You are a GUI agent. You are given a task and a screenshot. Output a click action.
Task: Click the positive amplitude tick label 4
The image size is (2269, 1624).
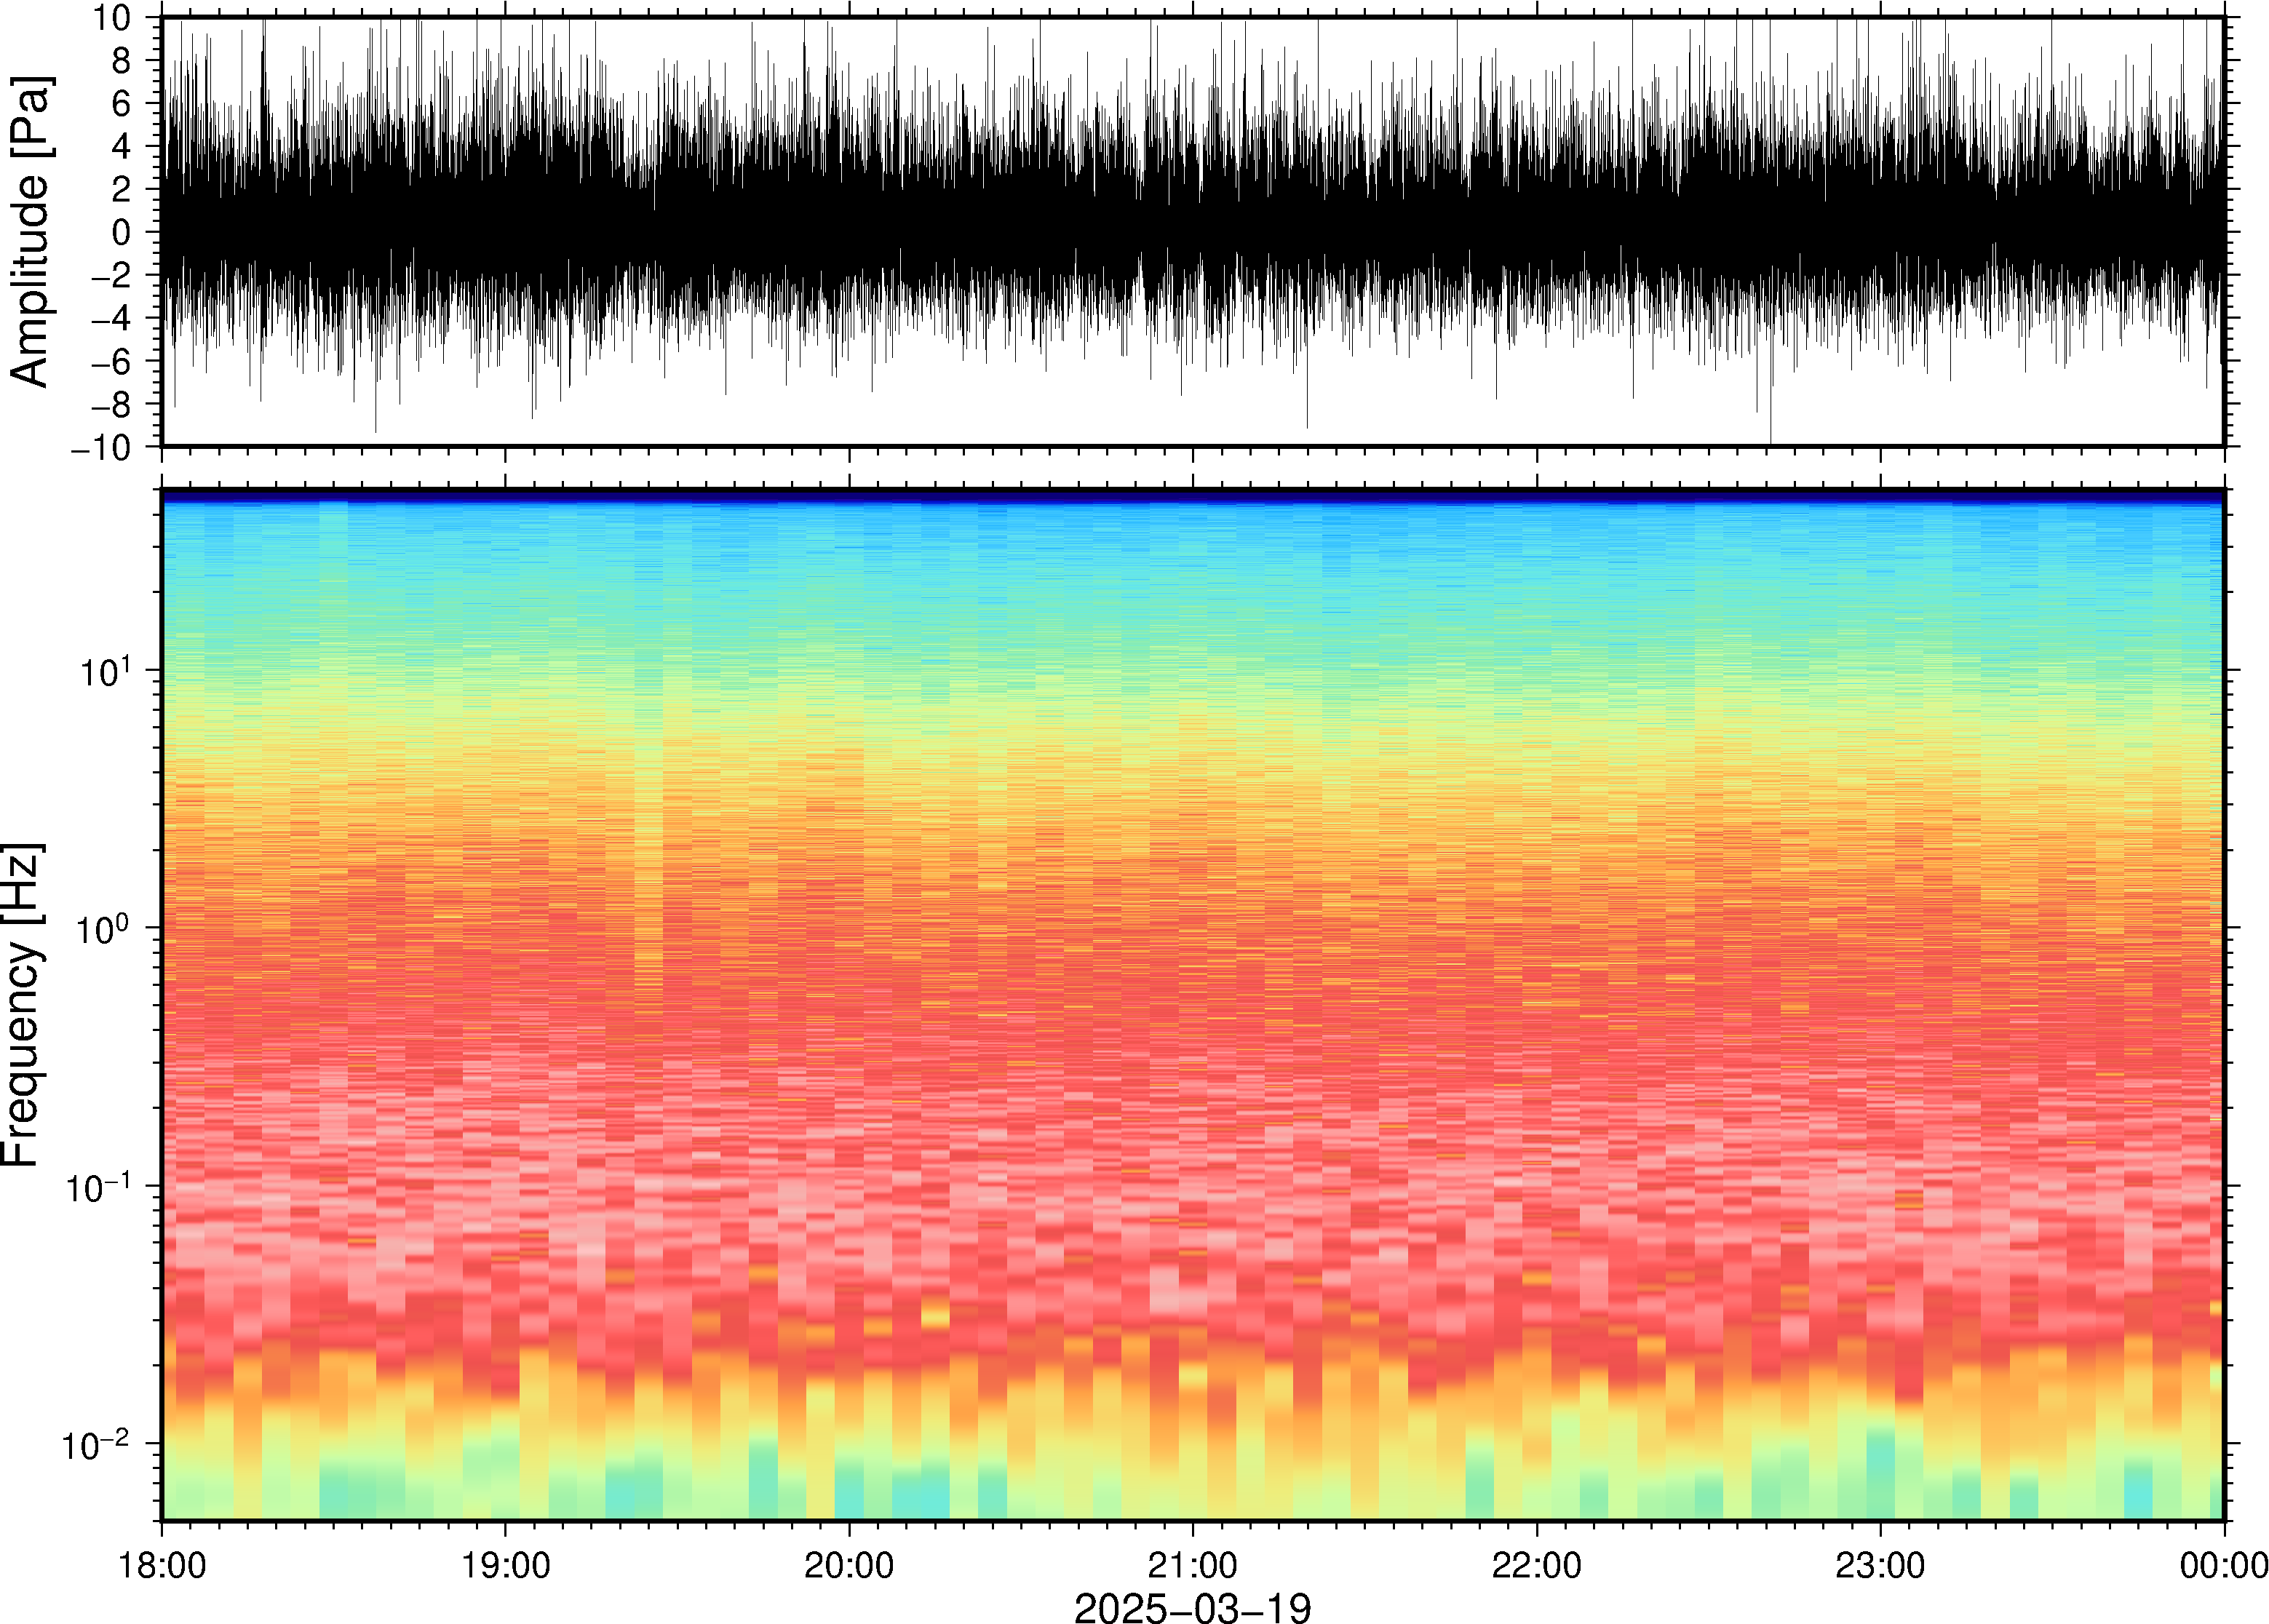pos(121,147)
